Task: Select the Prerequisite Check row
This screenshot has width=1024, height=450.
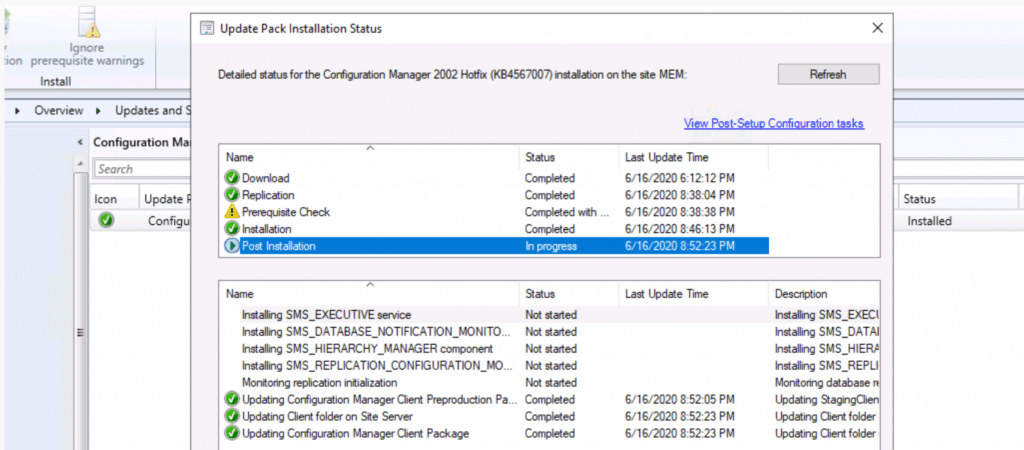Action: [x=496, y=212]
